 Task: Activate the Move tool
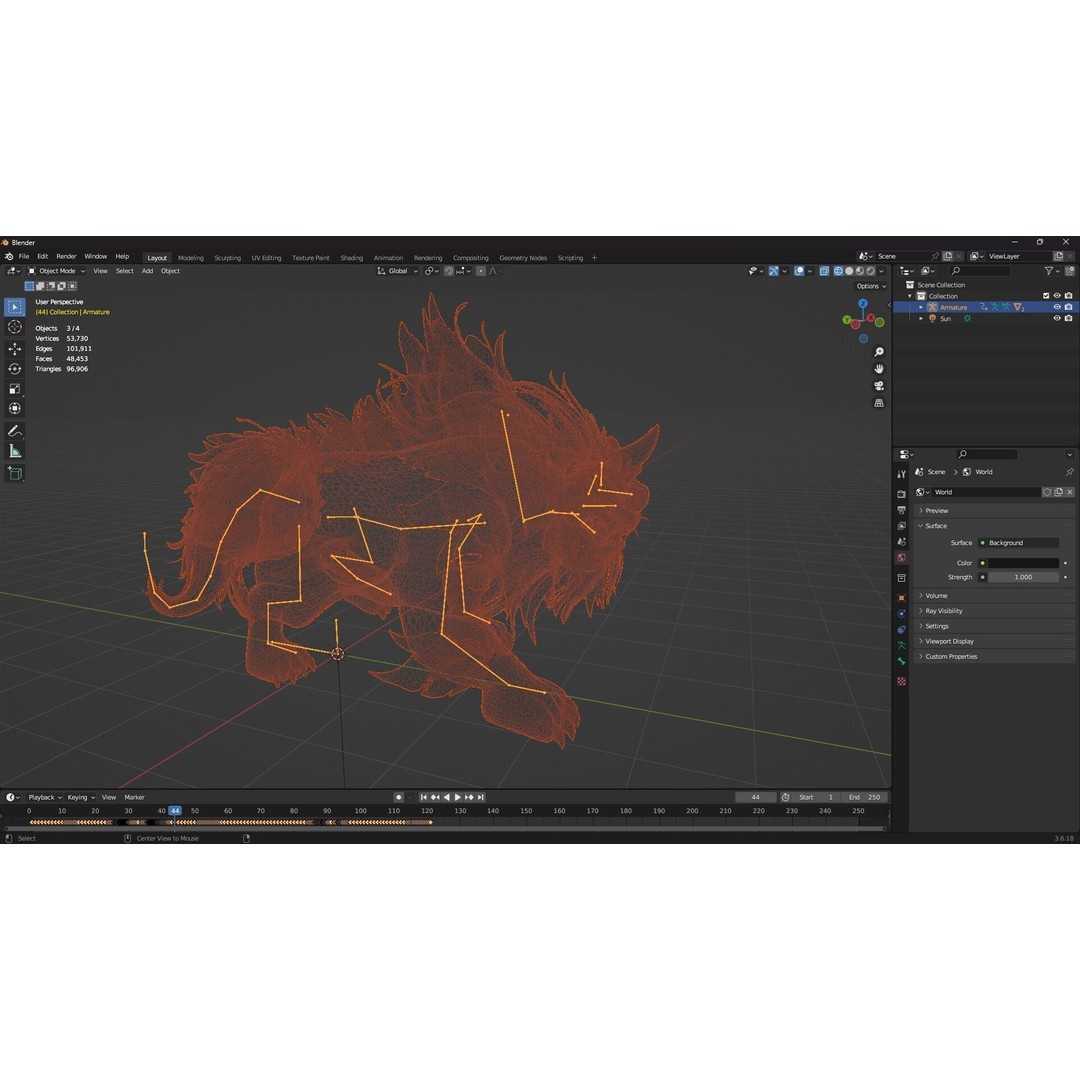coord(14,349)
